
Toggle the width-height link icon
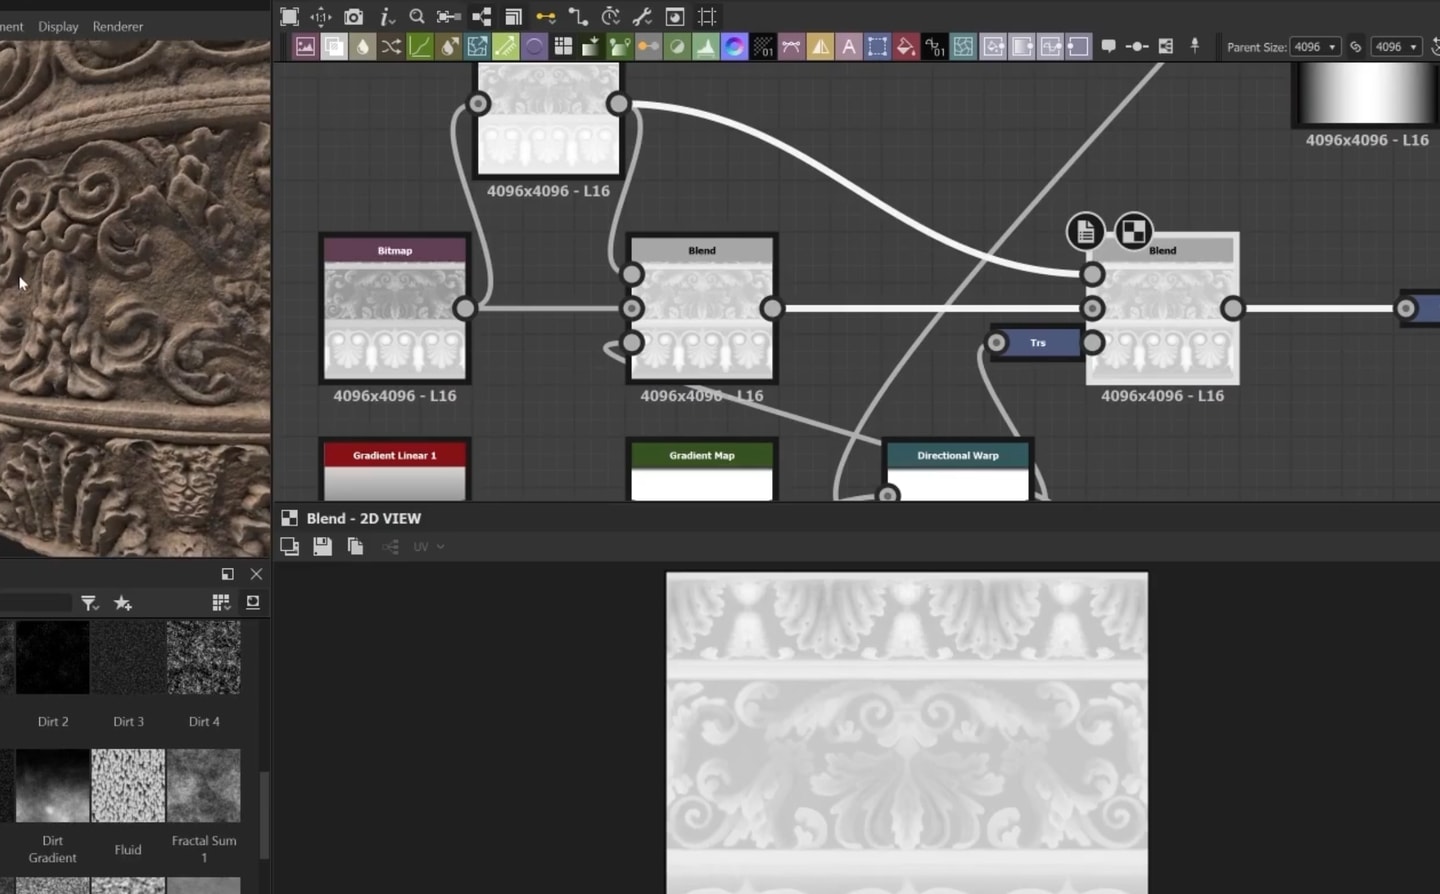pos(1355,47)
